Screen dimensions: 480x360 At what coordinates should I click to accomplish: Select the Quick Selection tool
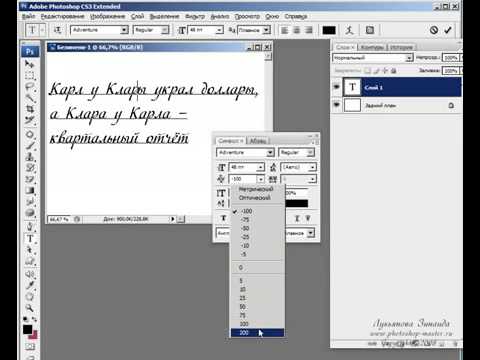tap(30, 98)
